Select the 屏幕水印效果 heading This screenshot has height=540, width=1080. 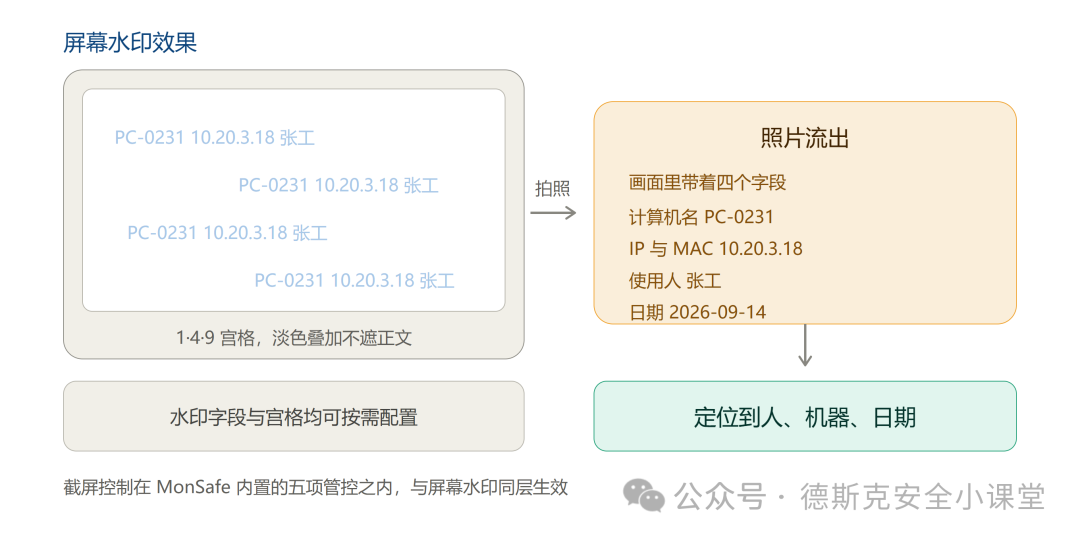tap(130, 43)
